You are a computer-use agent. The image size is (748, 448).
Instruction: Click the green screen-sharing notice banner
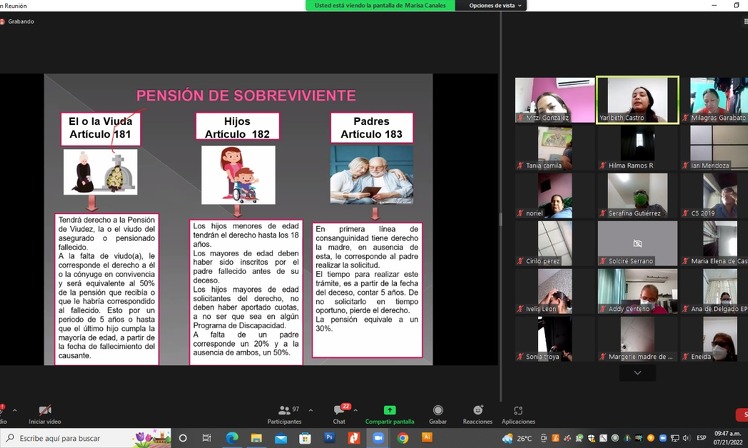[x=380, y=5]
